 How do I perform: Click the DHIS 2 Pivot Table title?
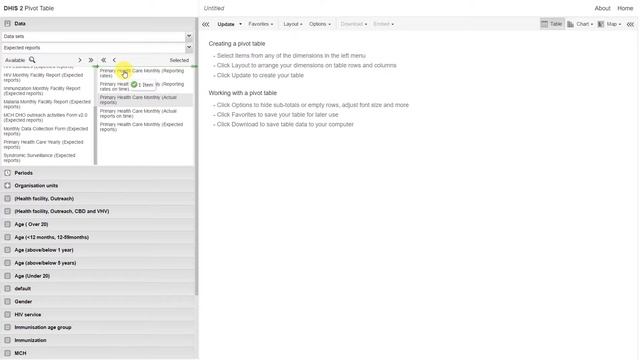[29, 8]
